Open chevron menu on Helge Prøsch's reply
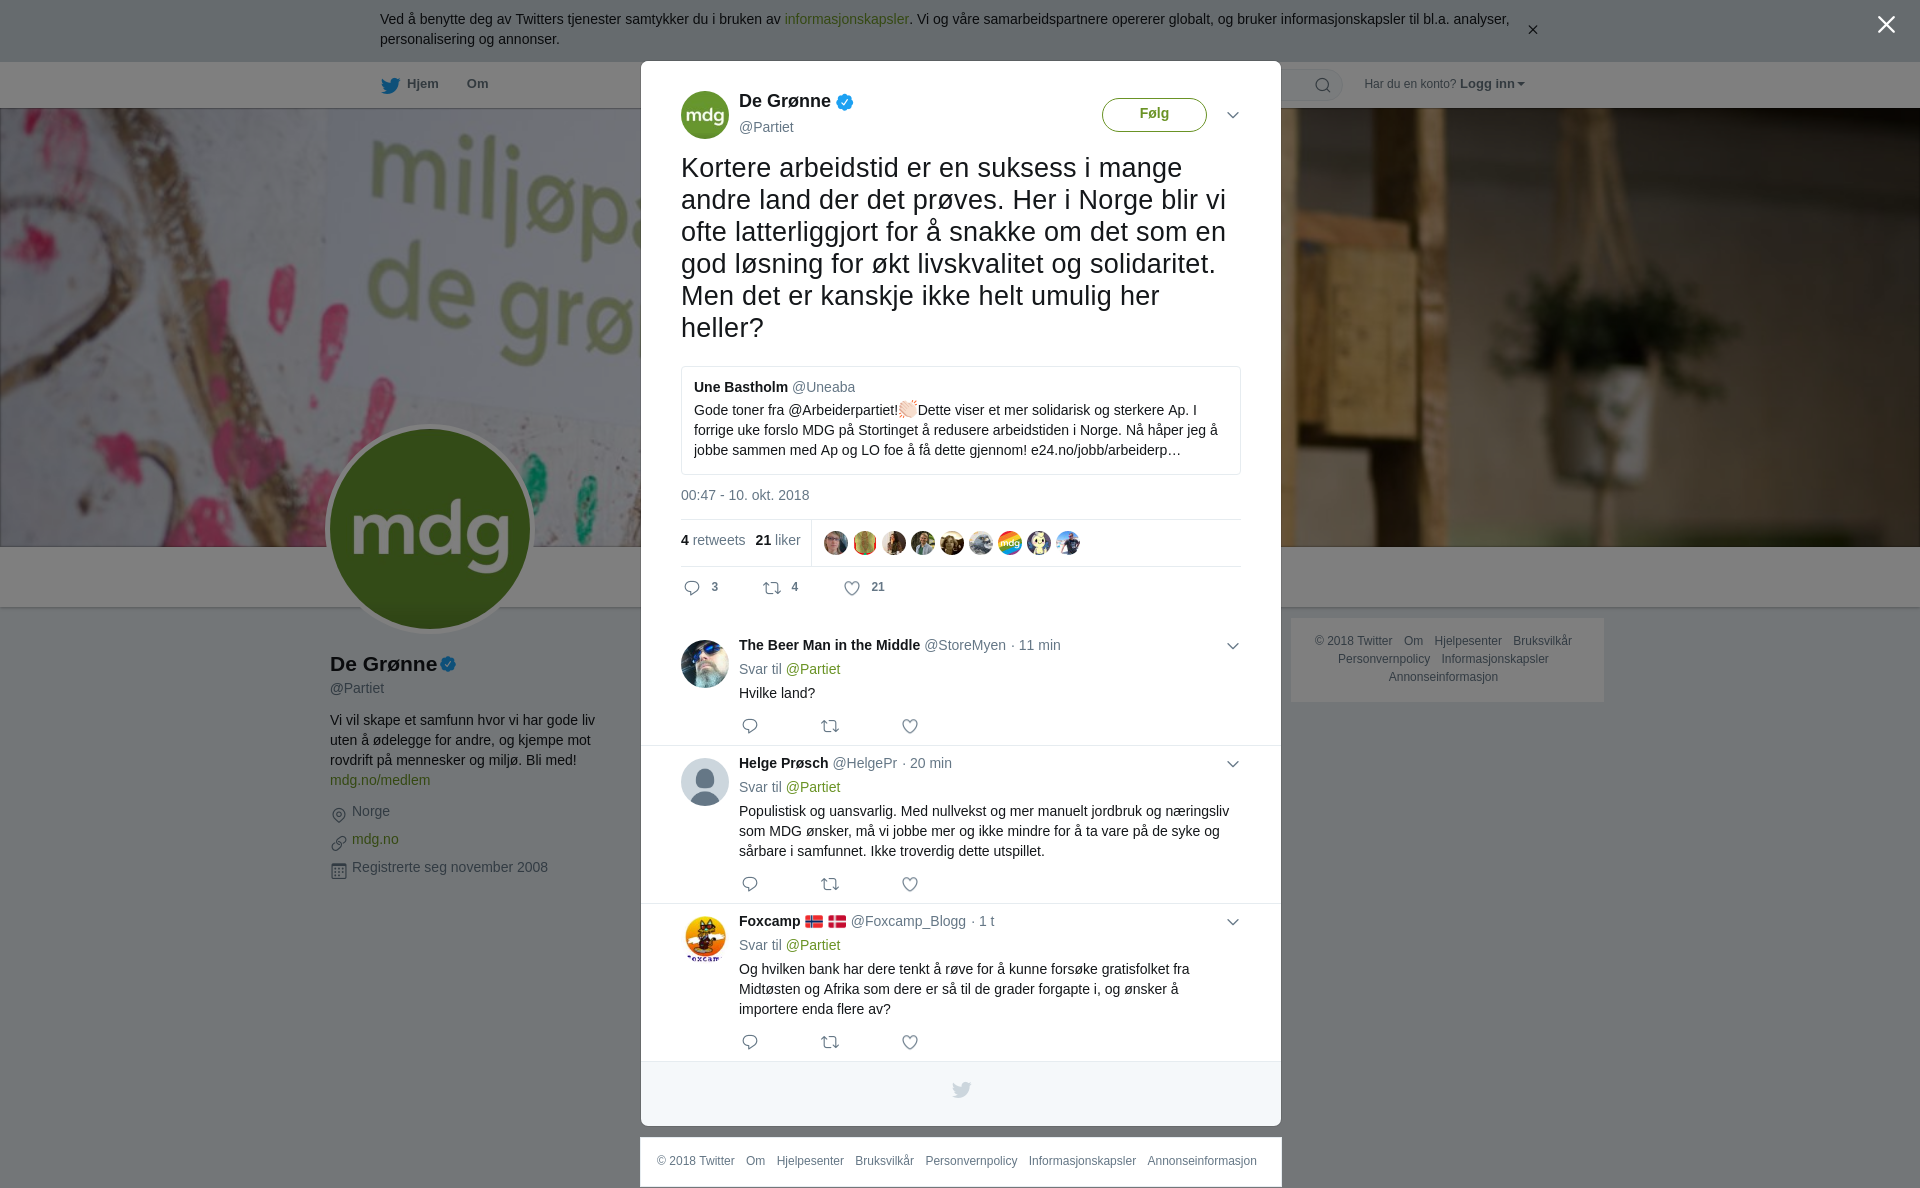The width and height of the screenshot is (1920, 1188). tap(1233, 764)
